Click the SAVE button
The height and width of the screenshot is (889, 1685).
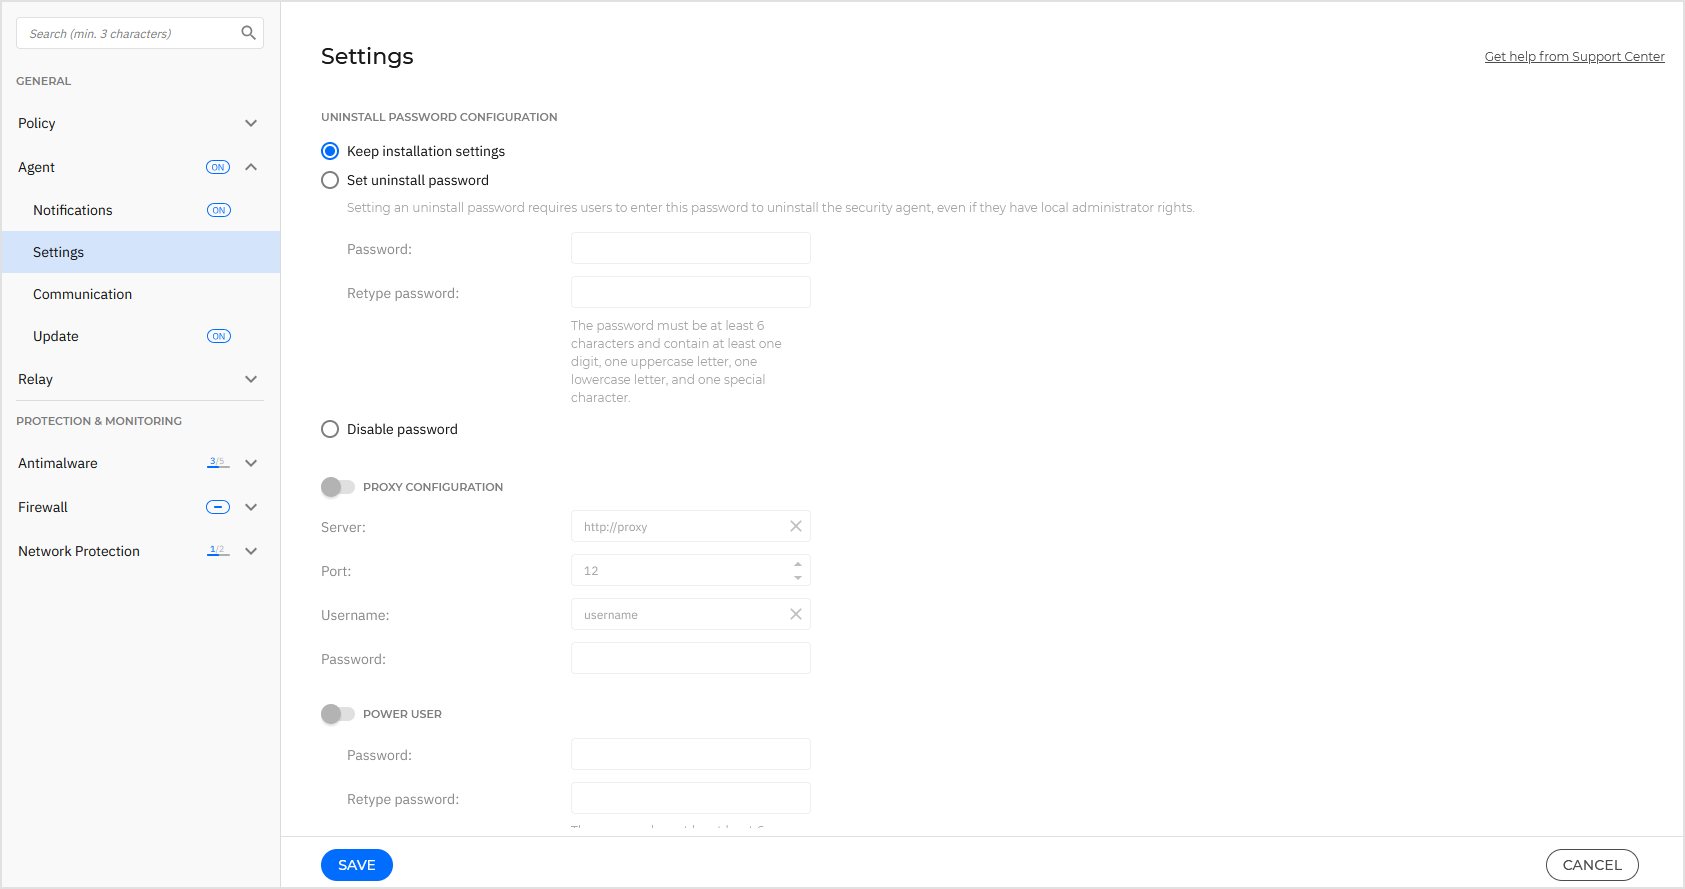[356, 865]
